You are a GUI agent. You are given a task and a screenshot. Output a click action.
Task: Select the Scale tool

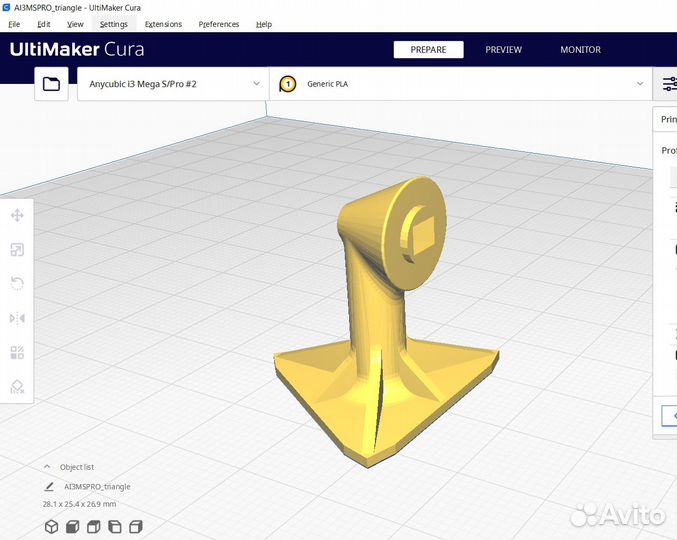point(17,250)
